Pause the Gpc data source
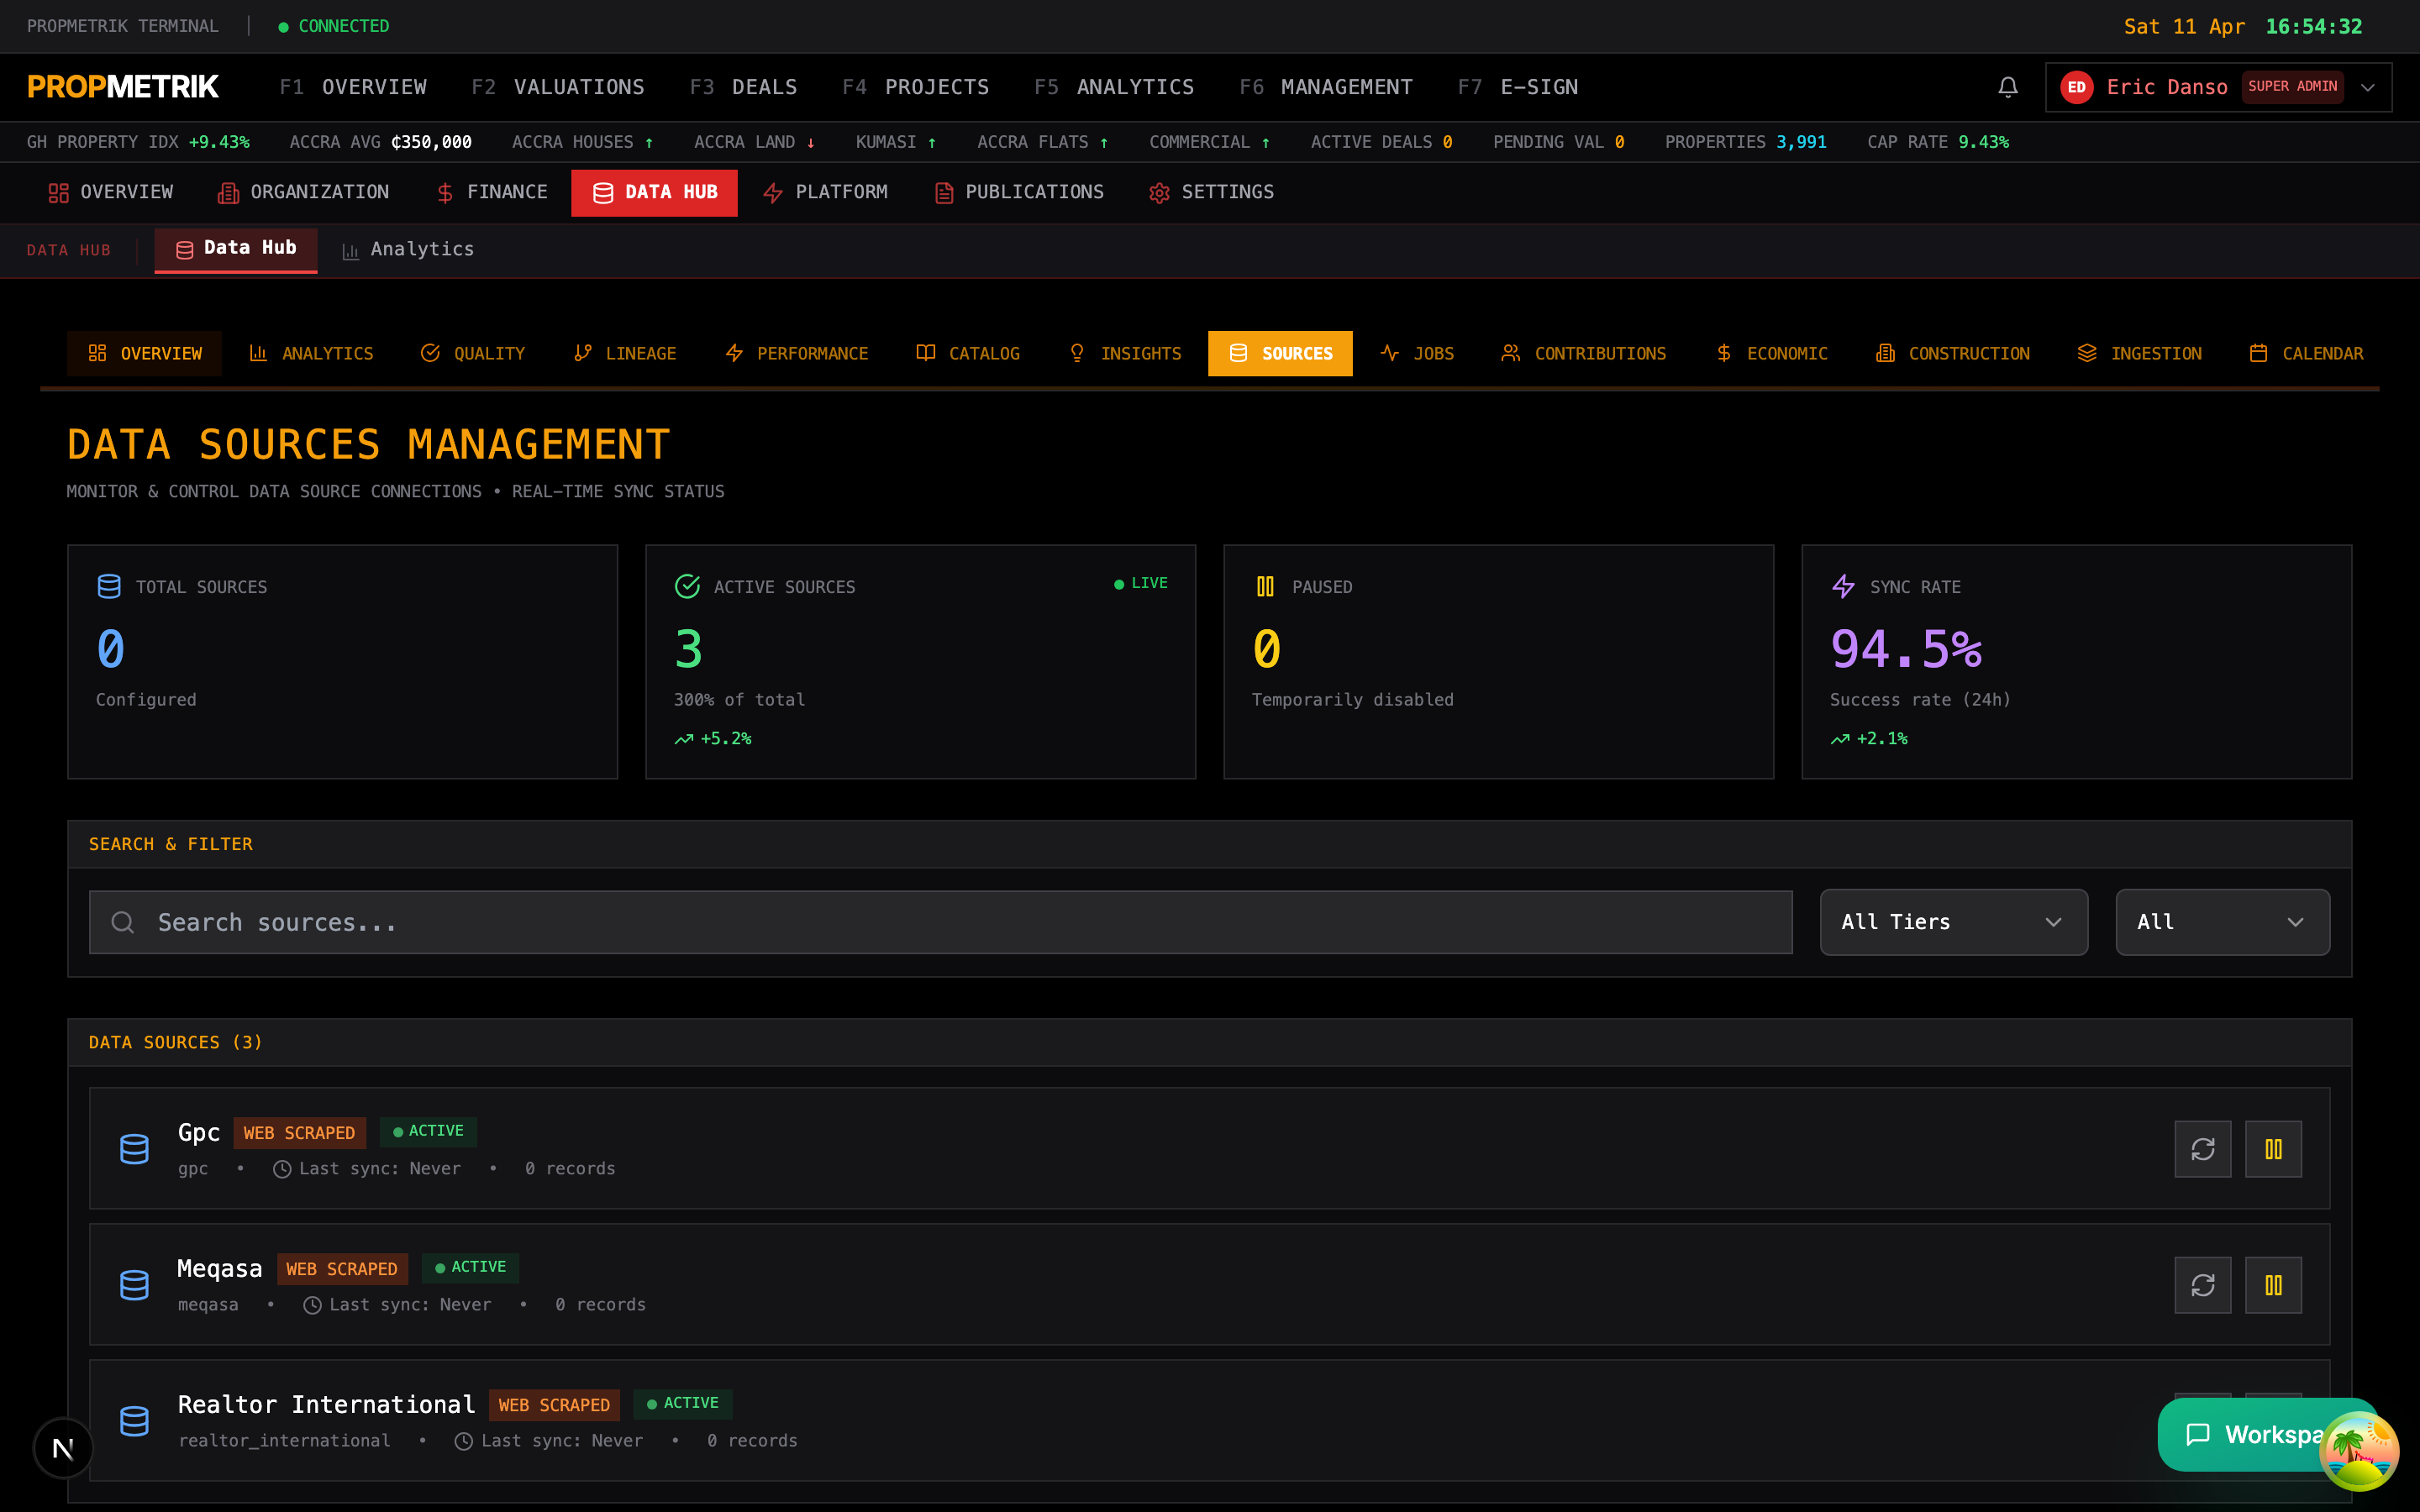Screen dimensions: 2420x1512 coord(2273,1149)
